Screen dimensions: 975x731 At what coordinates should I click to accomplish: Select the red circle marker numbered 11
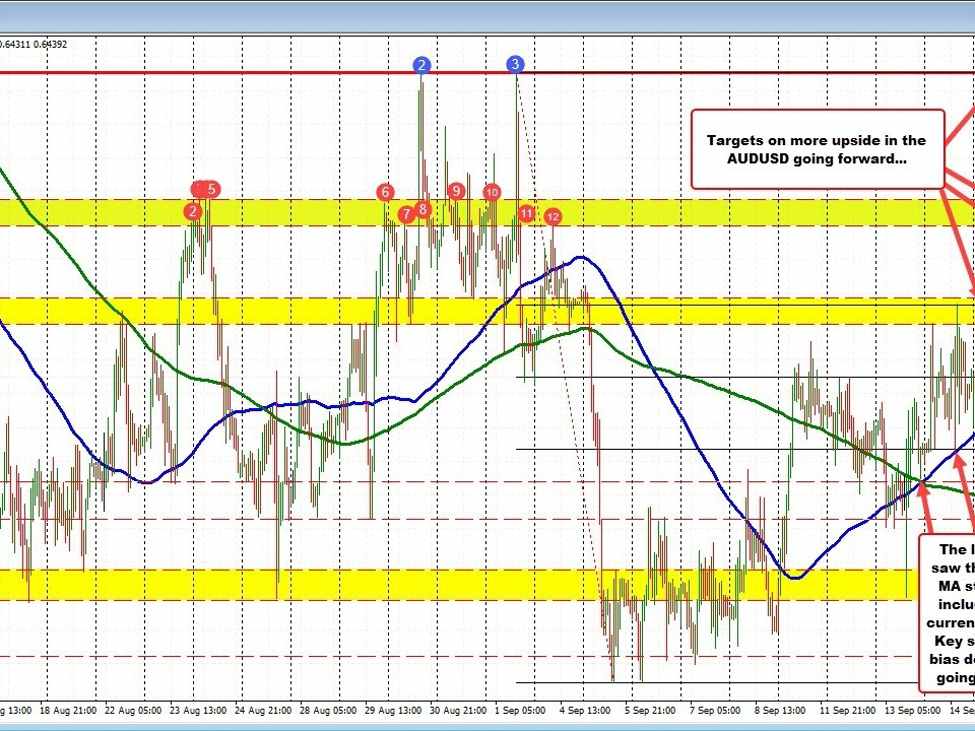[x=527, y=212]
